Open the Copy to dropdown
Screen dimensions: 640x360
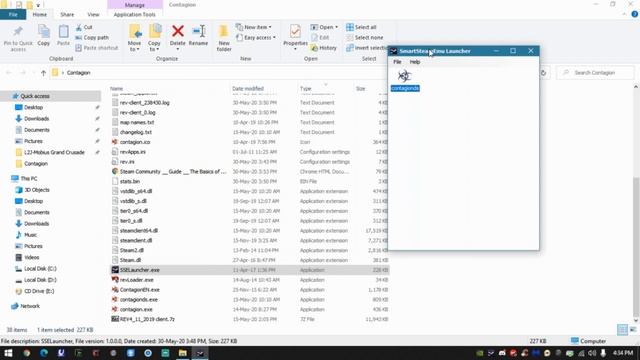(x=154, y=46)
